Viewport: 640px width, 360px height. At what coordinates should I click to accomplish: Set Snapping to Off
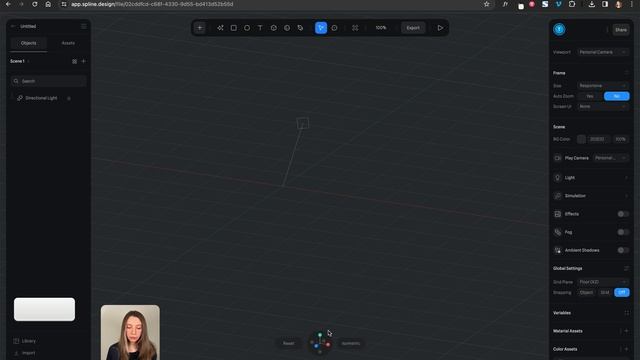point(622,293)
